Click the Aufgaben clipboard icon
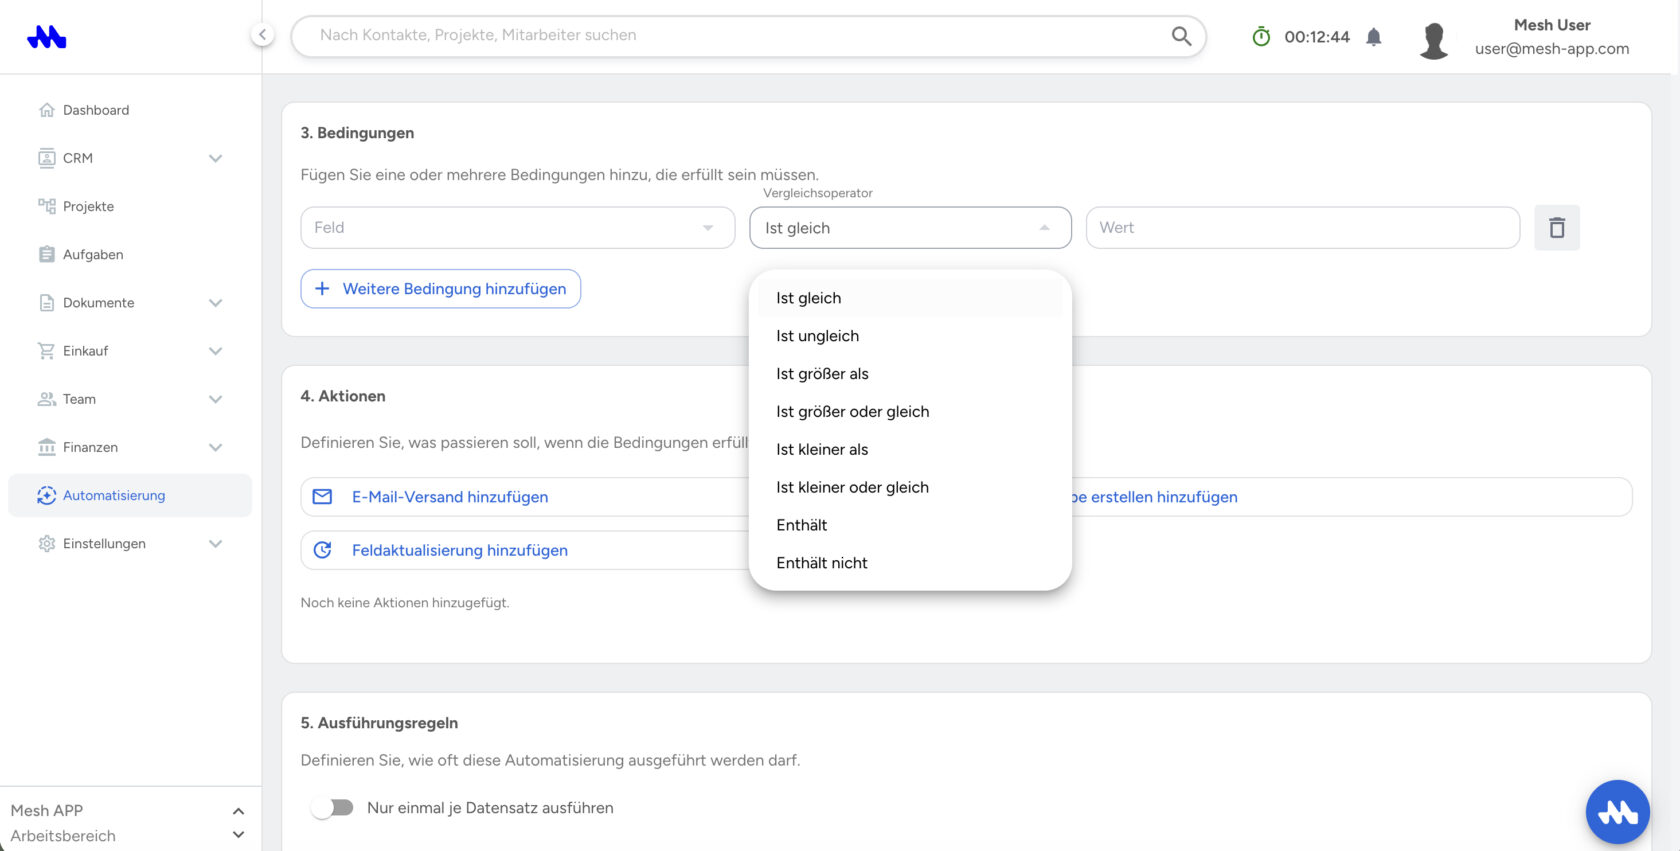This screenshot has height=851, width=1680. pyautogui.click(x=46, y=254)
